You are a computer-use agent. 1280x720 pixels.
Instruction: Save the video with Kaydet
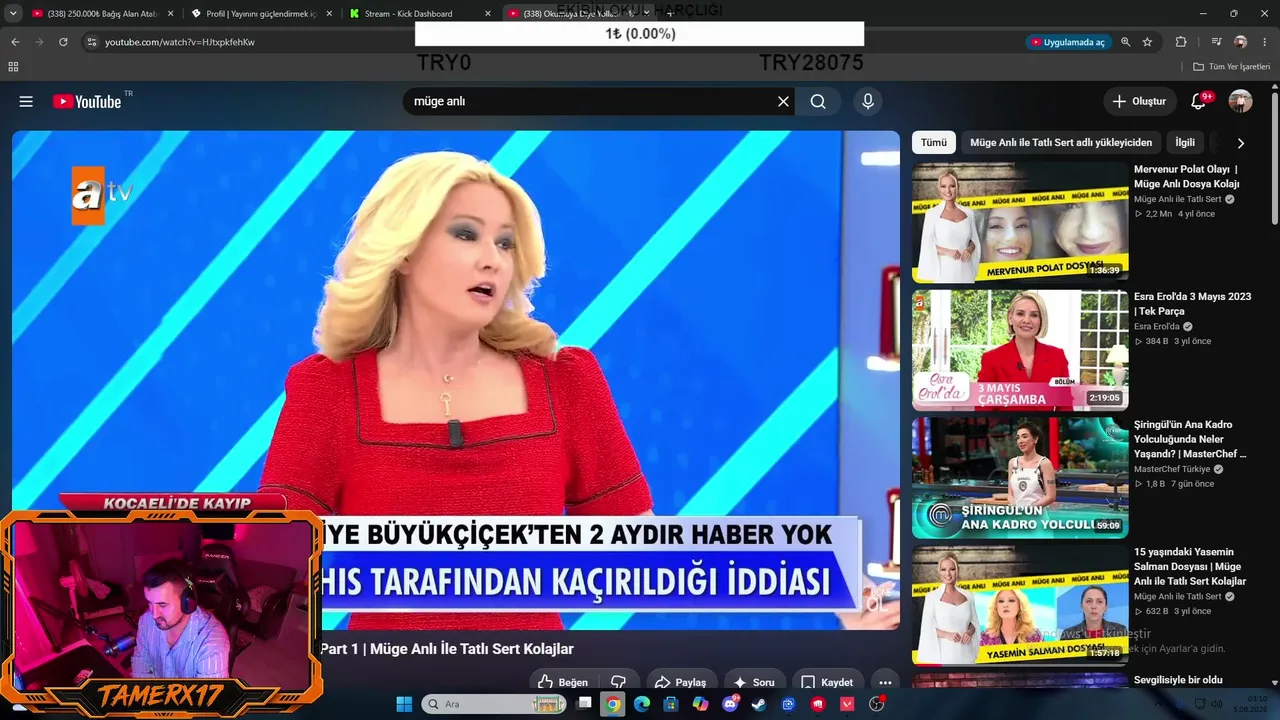click(826, 682)
